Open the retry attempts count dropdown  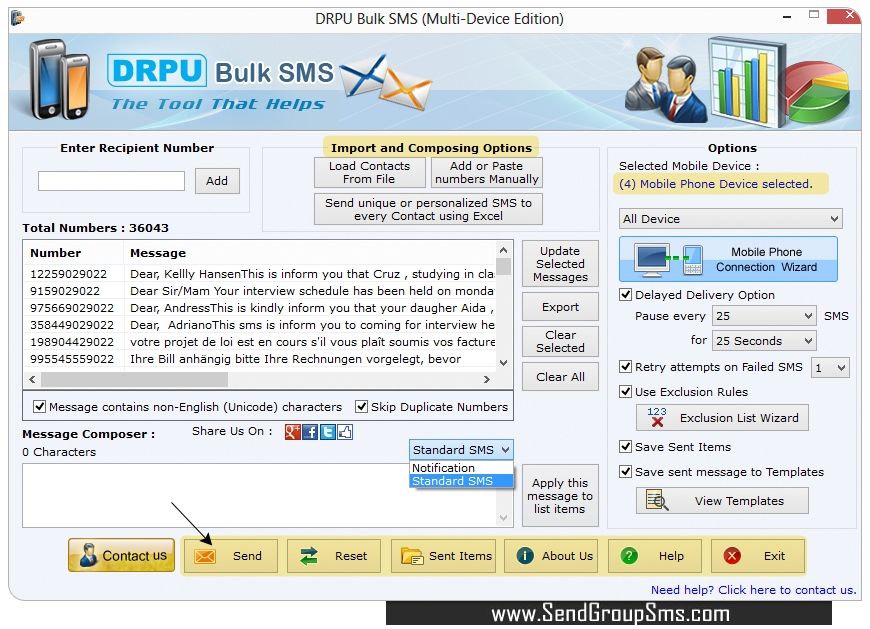click(829, 368)
